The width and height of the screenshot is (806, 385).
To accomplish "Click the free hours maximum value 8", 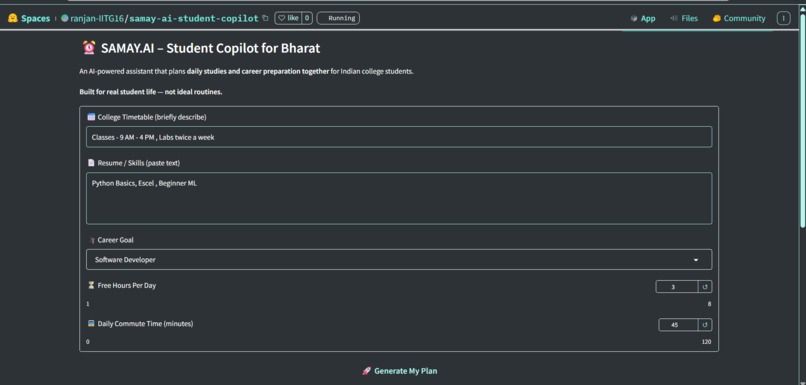I will pos(709,304).
